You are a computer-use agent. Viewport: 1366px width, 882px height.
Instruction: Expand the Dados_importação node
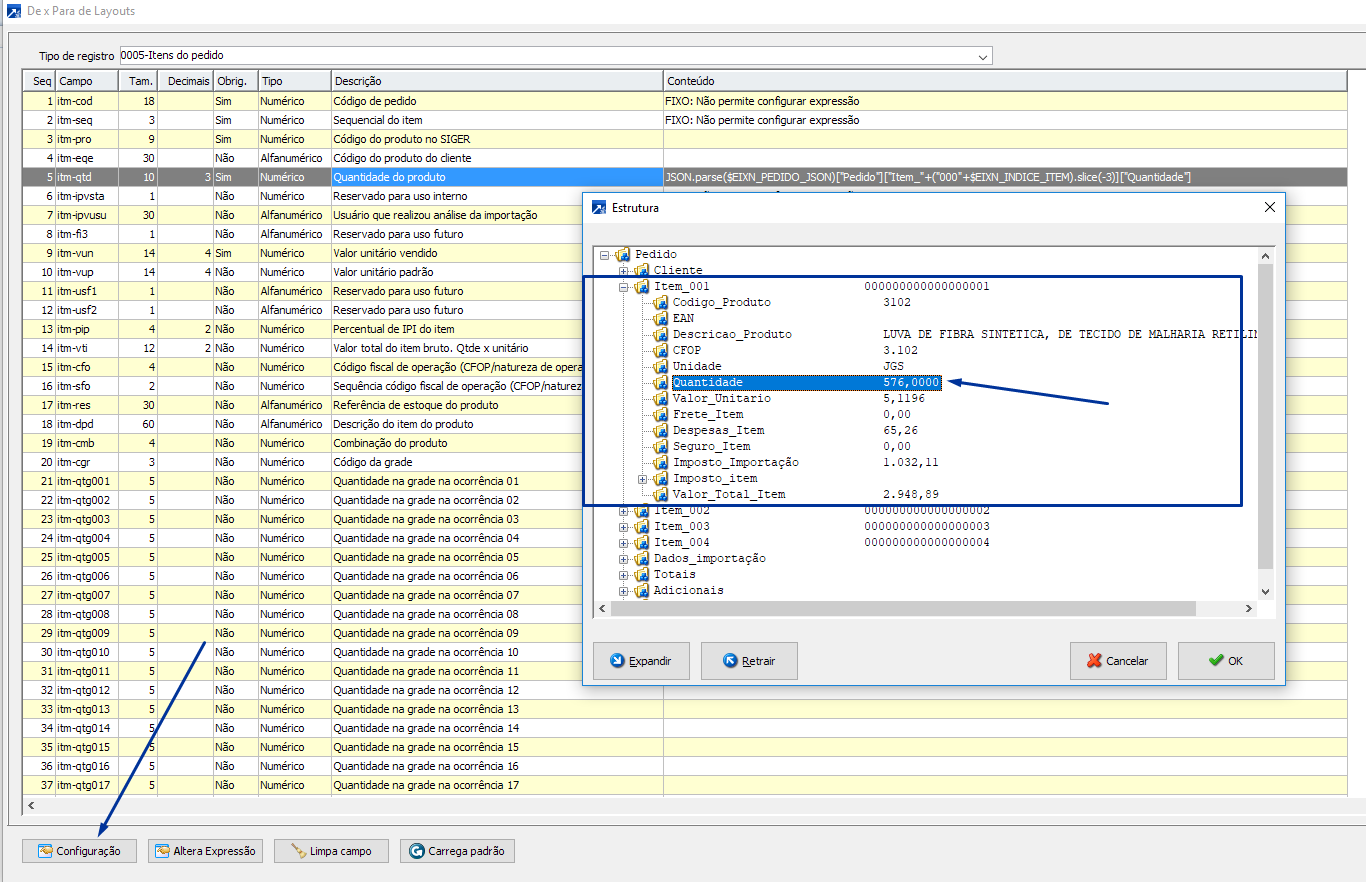624,558
